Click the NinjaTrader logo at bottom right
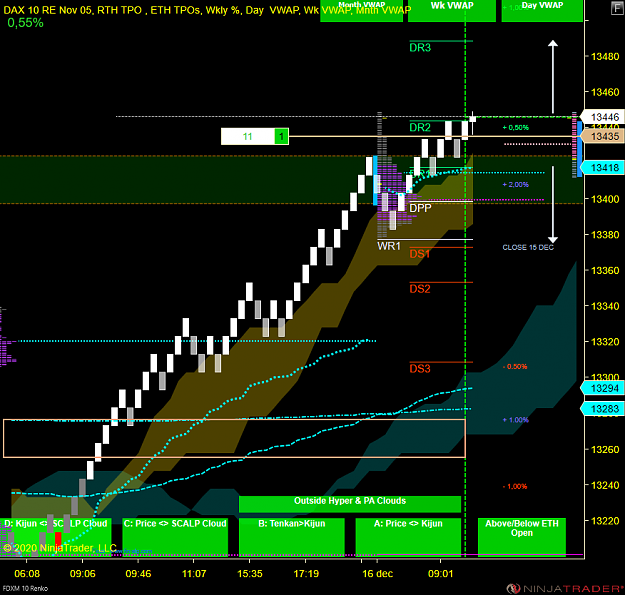 (x=565, y=588)
